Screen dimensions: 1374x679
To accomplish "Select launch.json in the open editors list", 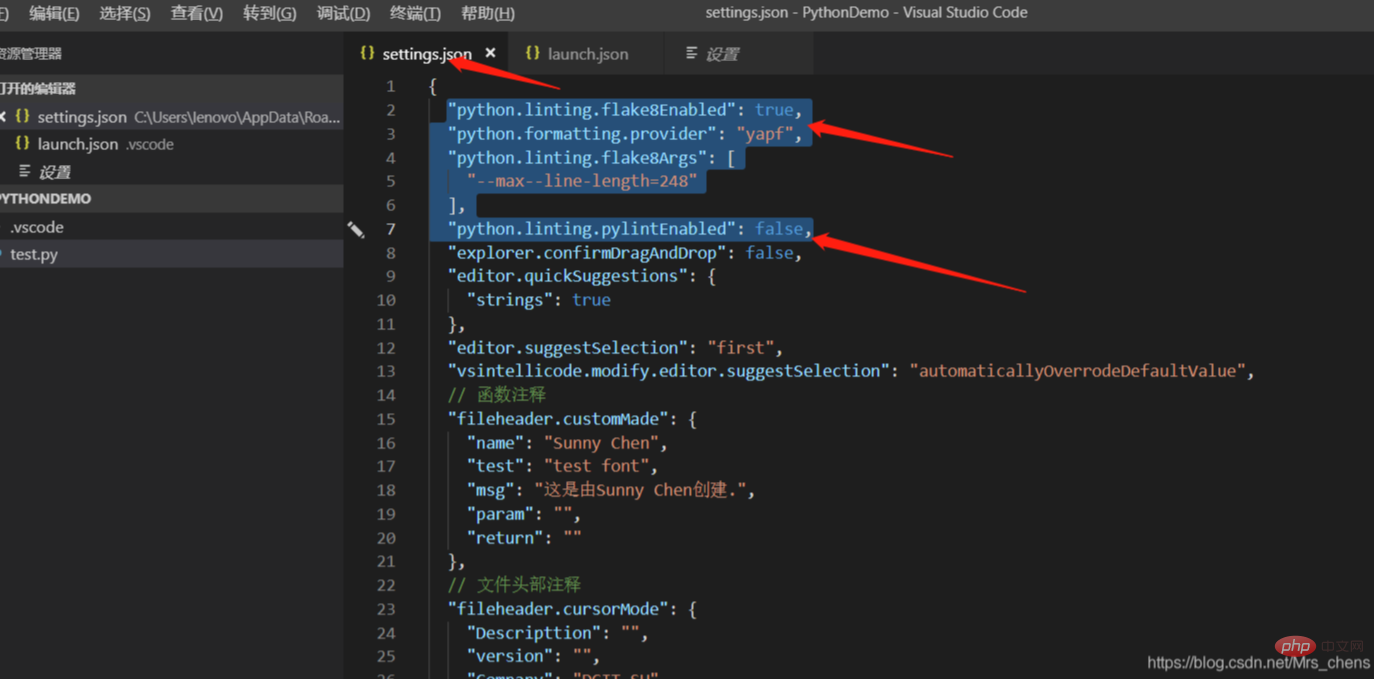I will 78,144.
